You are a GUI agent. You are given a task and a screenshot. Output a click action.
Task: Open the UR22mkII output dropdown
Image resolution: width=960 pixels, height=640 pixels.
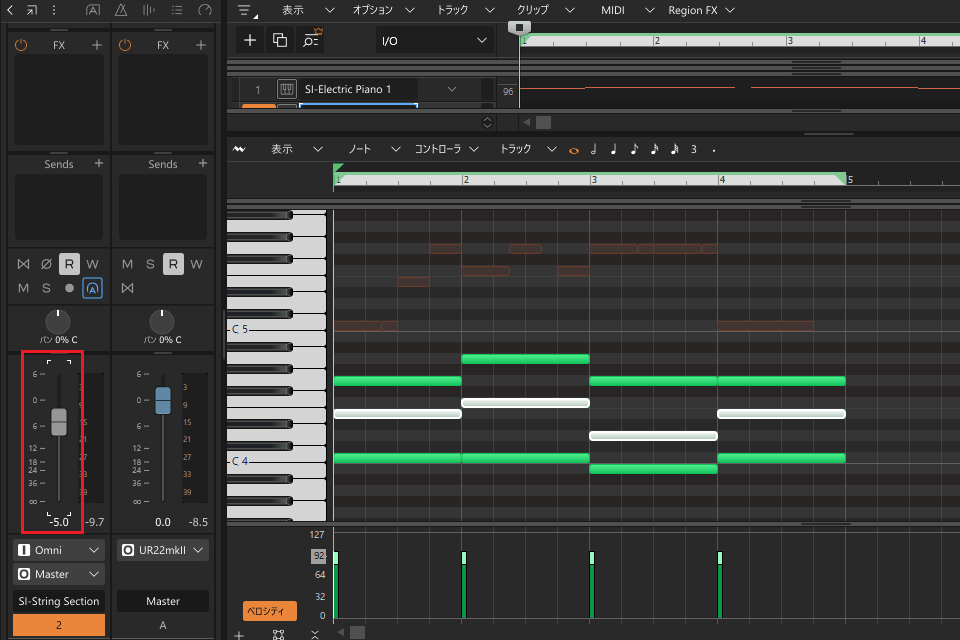click(x=163, y=550)
